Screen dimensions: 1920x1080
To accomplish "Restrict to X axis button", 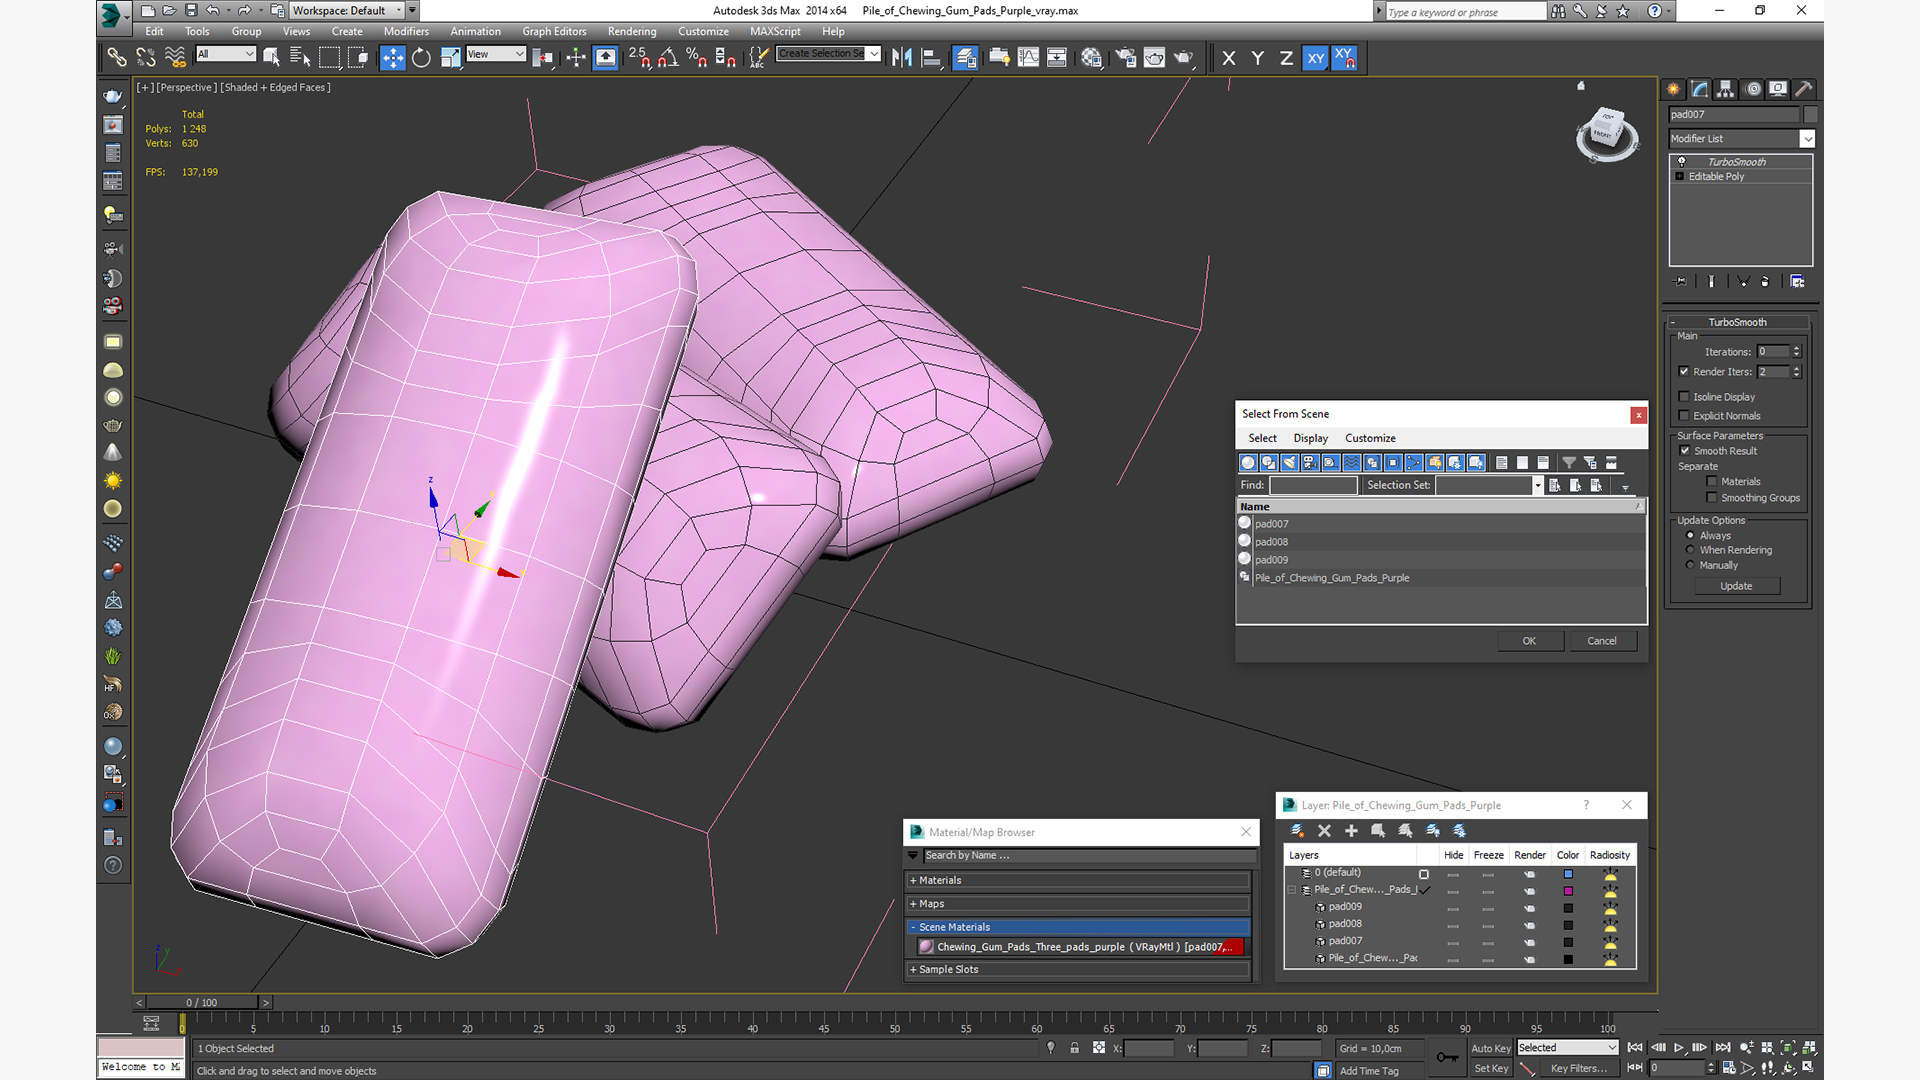I will 1229,58.
